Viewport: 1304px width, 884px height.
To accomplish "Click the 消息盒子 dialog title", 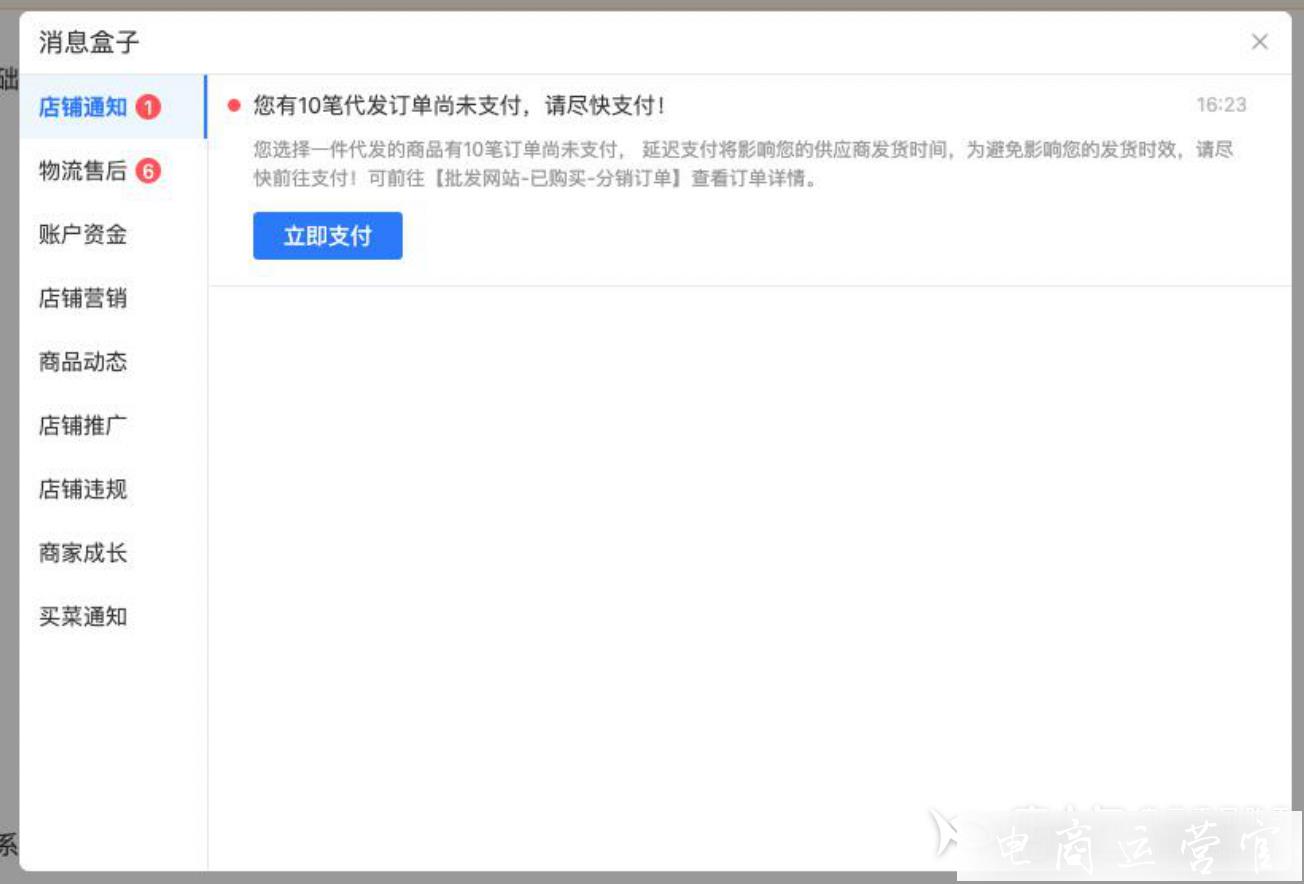I will coord(89,42).
